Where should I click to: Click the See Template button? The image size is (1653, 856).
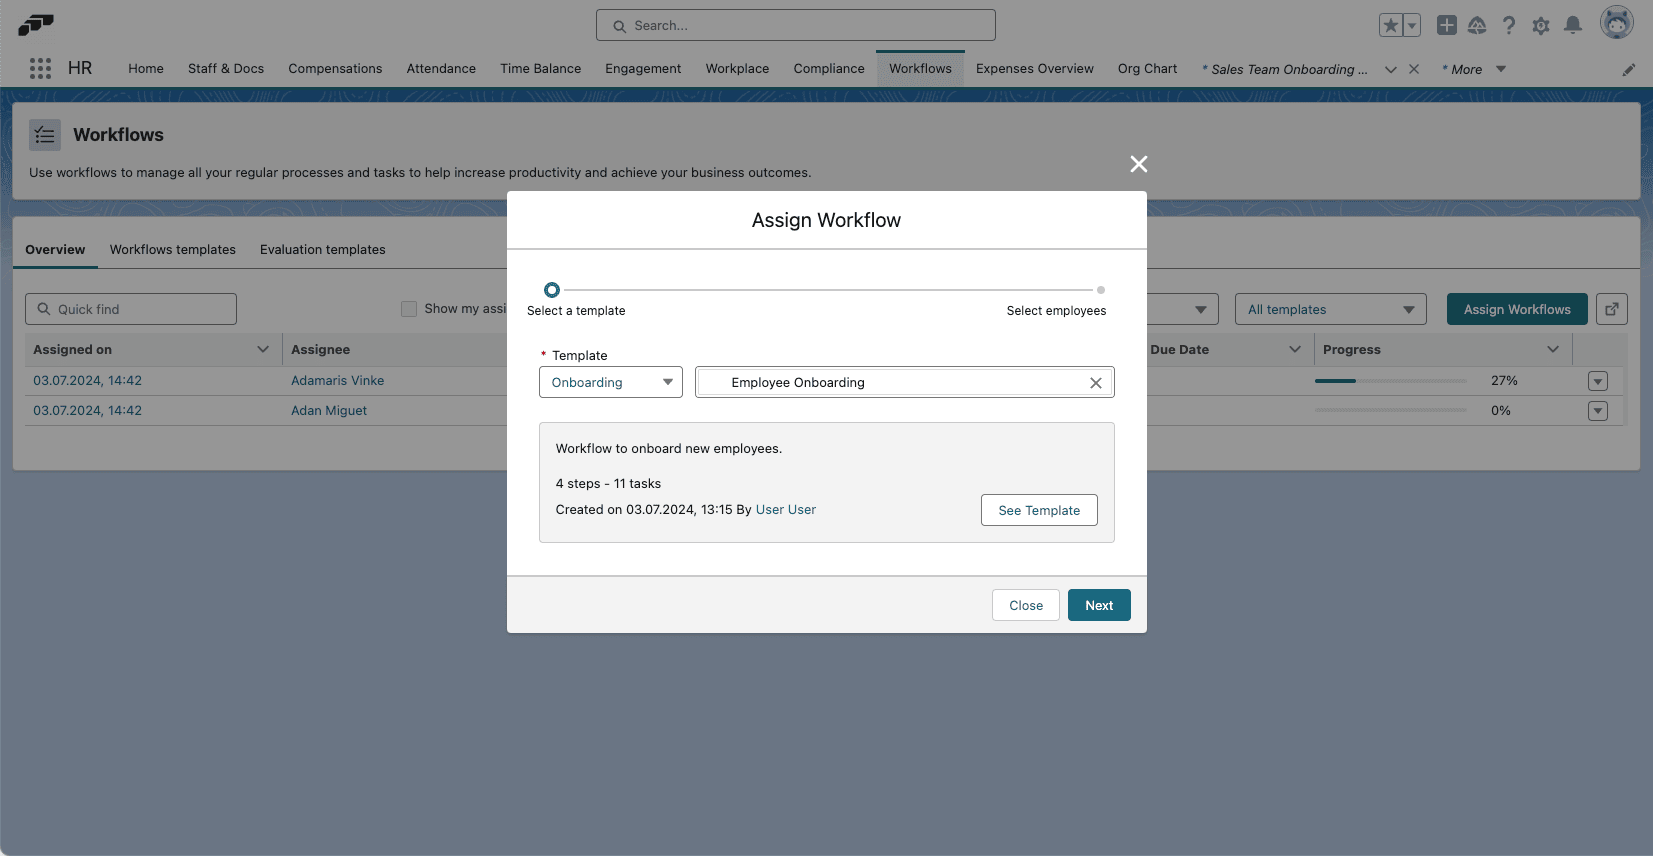point(1039,510)
